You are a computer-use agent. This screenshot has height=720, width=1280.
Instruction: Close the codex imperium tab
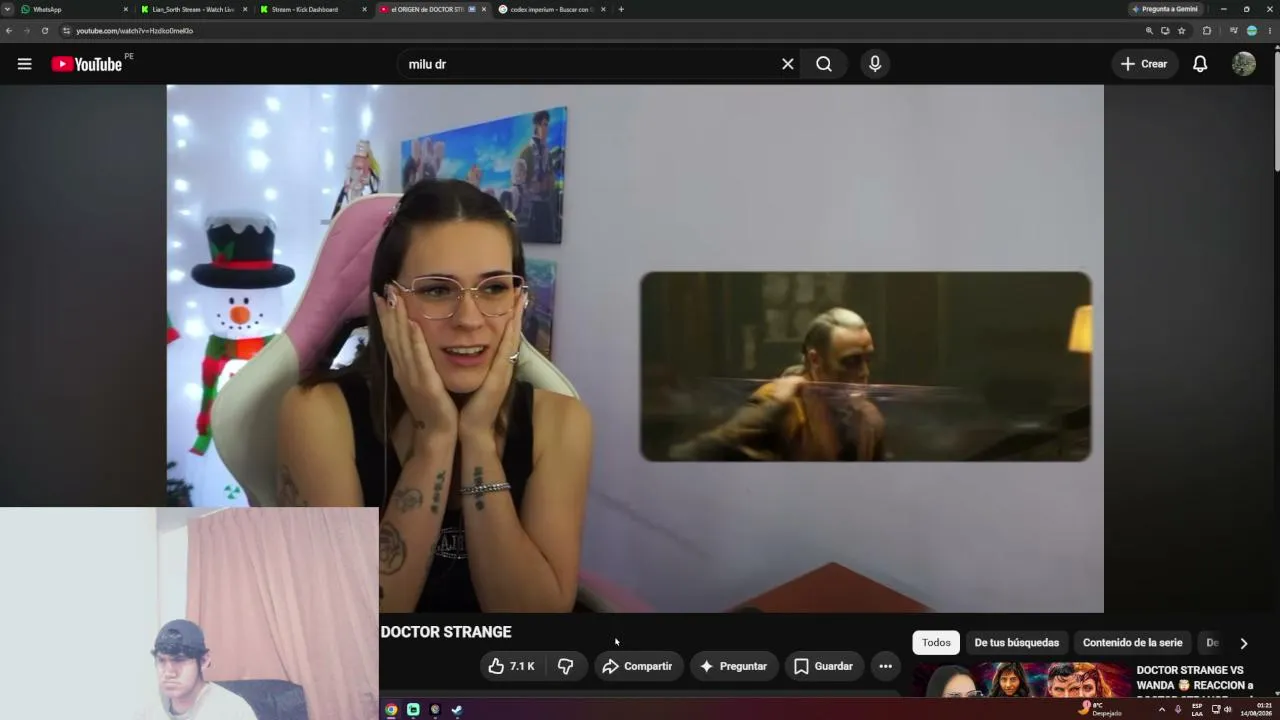[603, 9]
